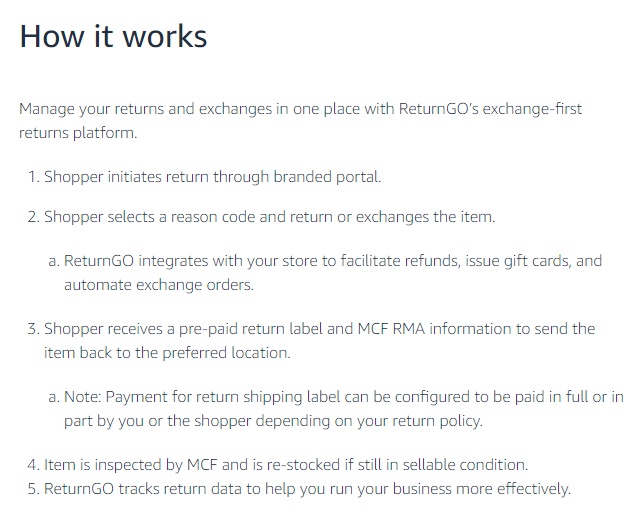The image size is (638, 519).
Task: Click the line mentioning 'your return policy'
Action: [x=273, y=421]
